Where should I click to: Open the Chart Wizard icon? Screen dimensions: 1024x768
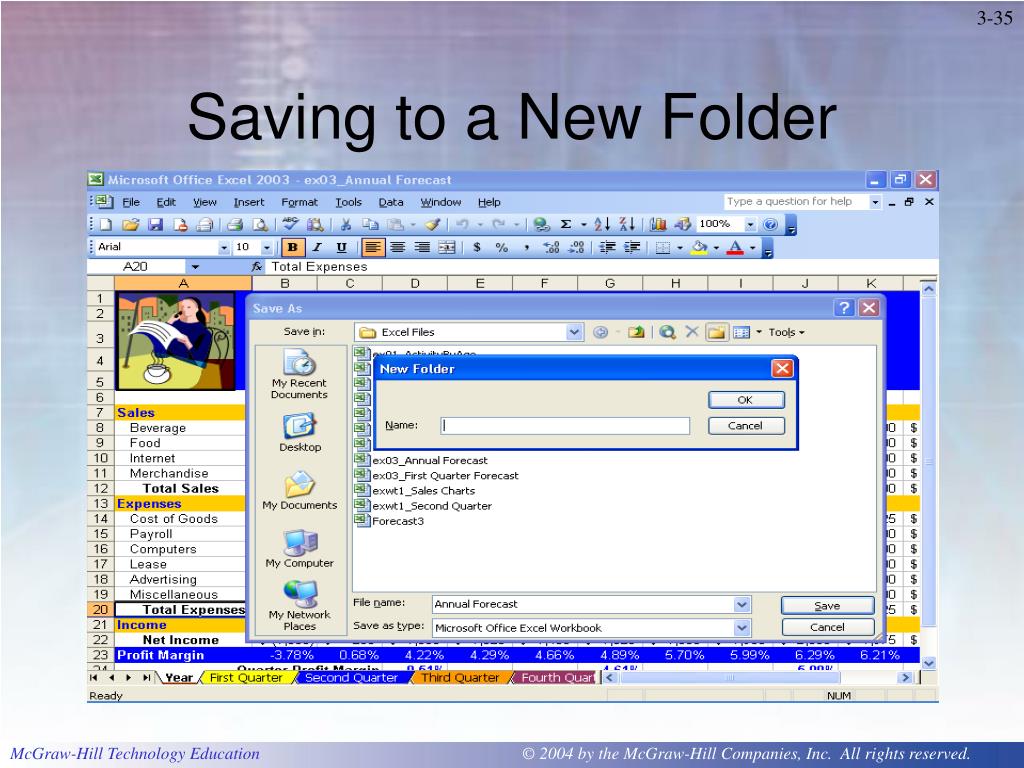[x=658, y=225]
